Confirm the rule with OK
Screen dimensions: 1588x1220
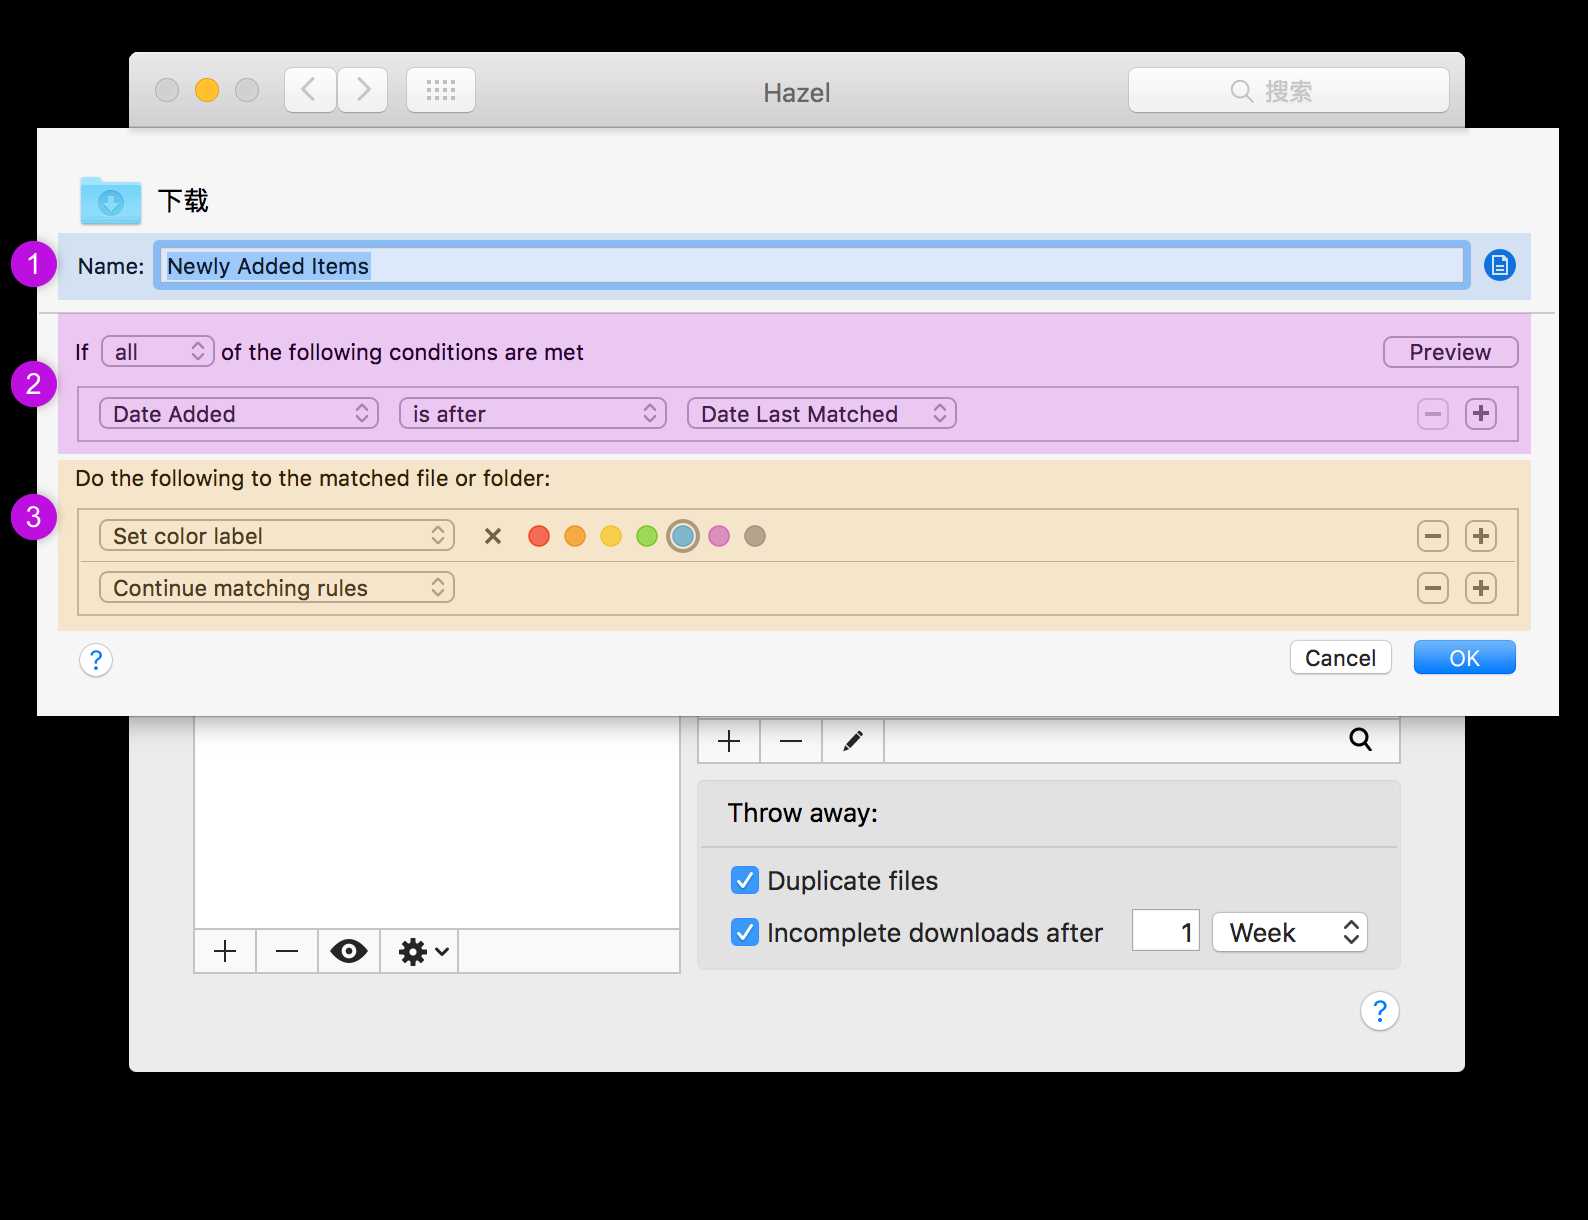(x=1465, y=658)
